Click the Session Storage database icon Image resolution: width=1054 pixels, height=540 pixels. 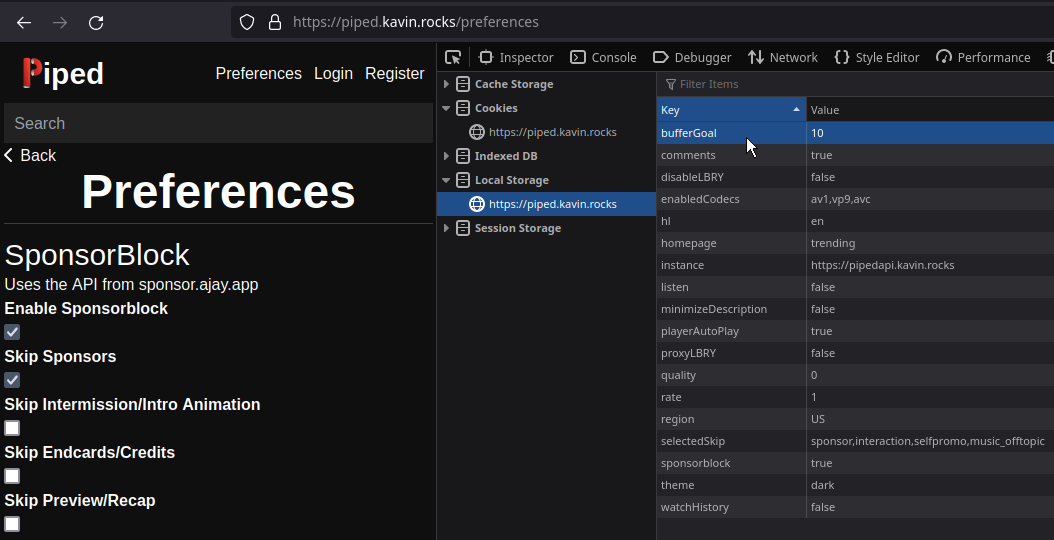coord(462,228)
